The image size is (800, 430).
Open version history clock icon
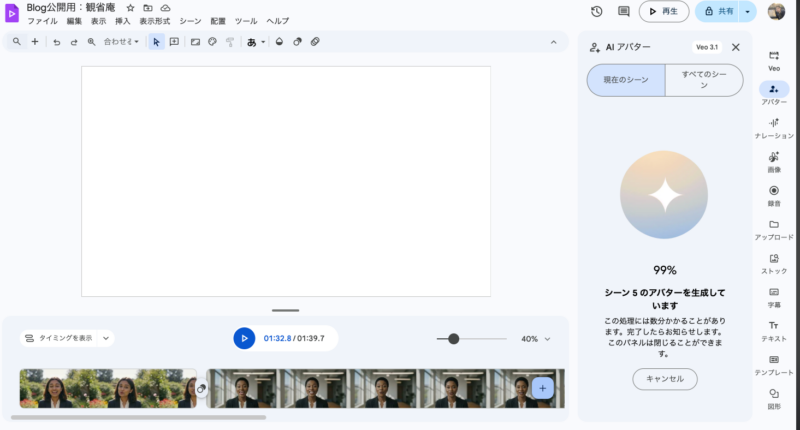click(596, 11)
